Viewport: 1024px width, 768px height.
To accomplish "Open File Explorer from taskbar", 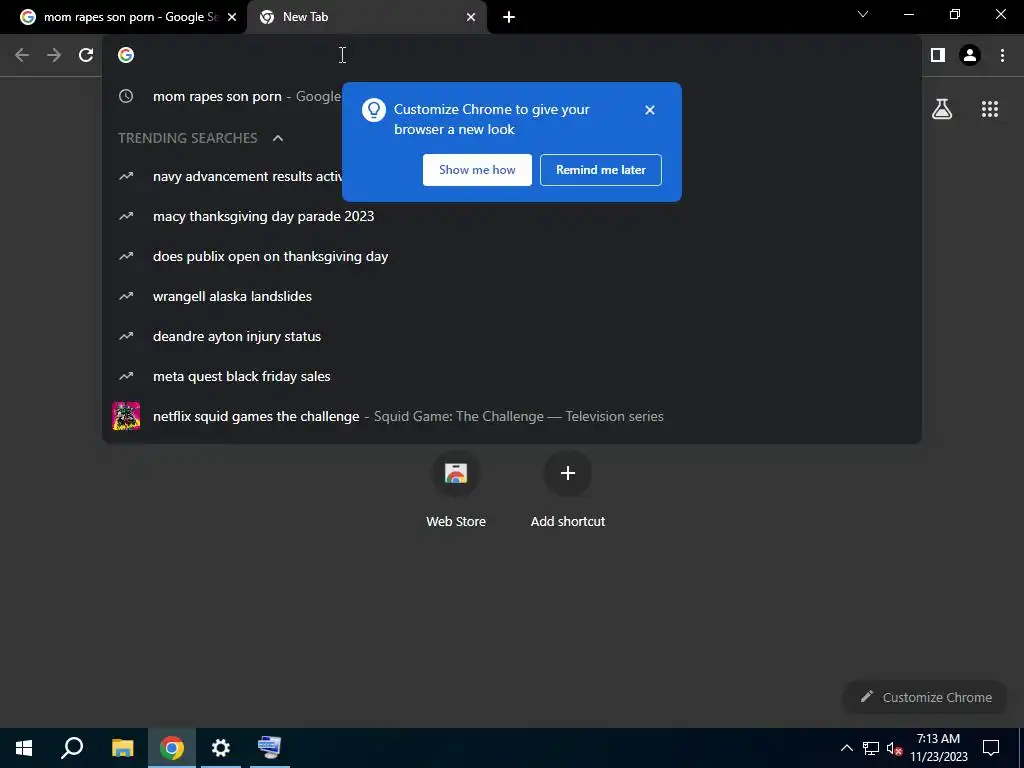I will coord(122,748).
